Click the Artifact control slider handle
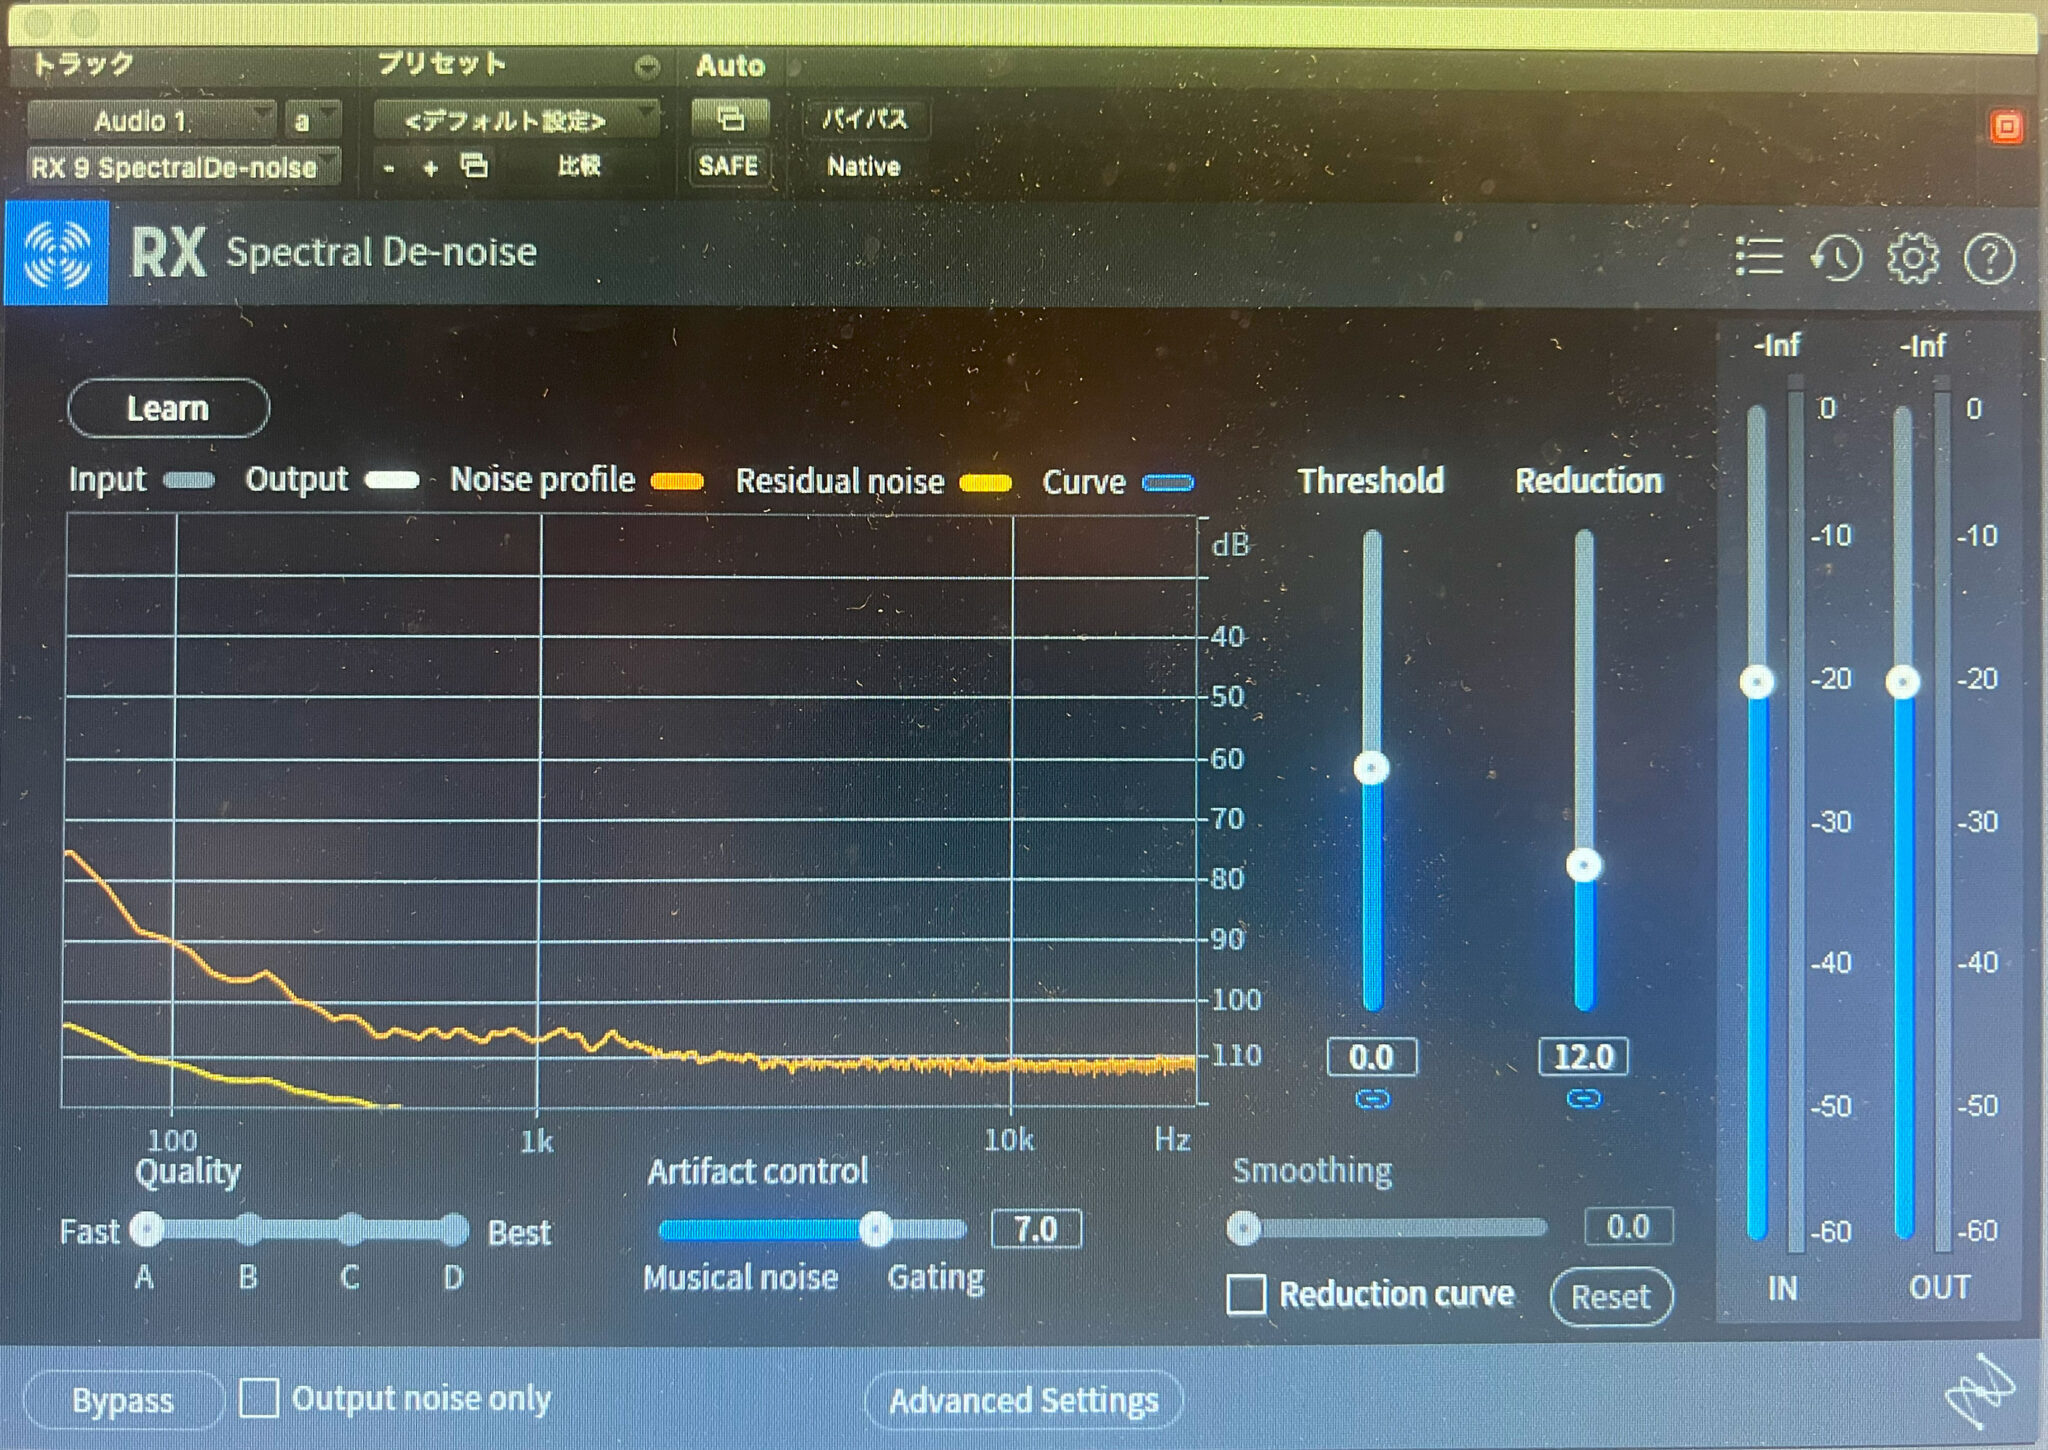The width and height of the screenshot is (2048, 1450). (875, 1229)
